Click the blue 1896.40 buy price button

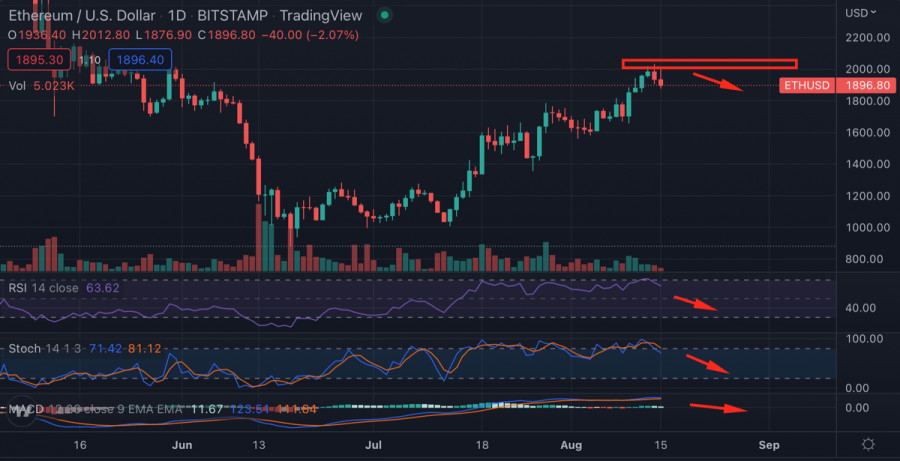pos(139,60)
